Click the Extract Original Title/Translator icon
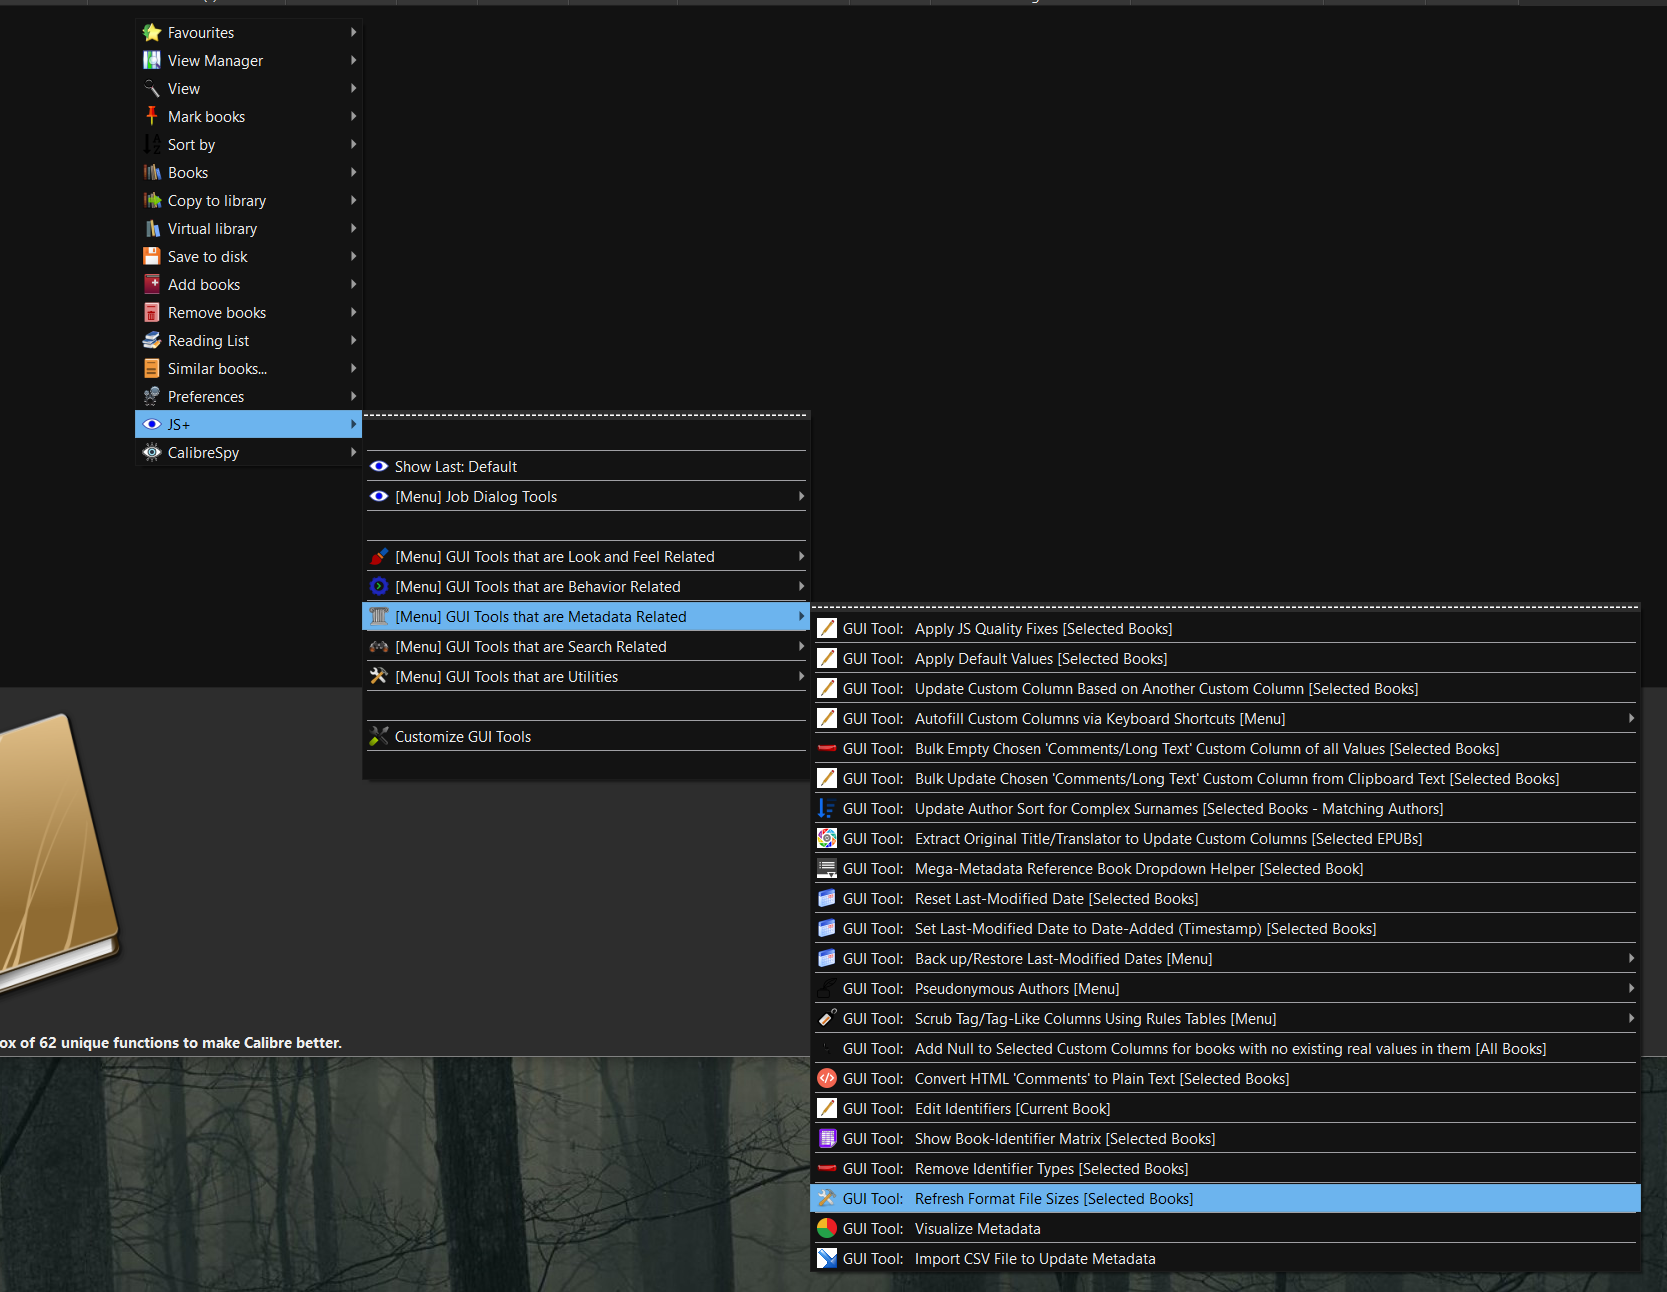The image size is (1667, 1292). [x=827, y=839]
